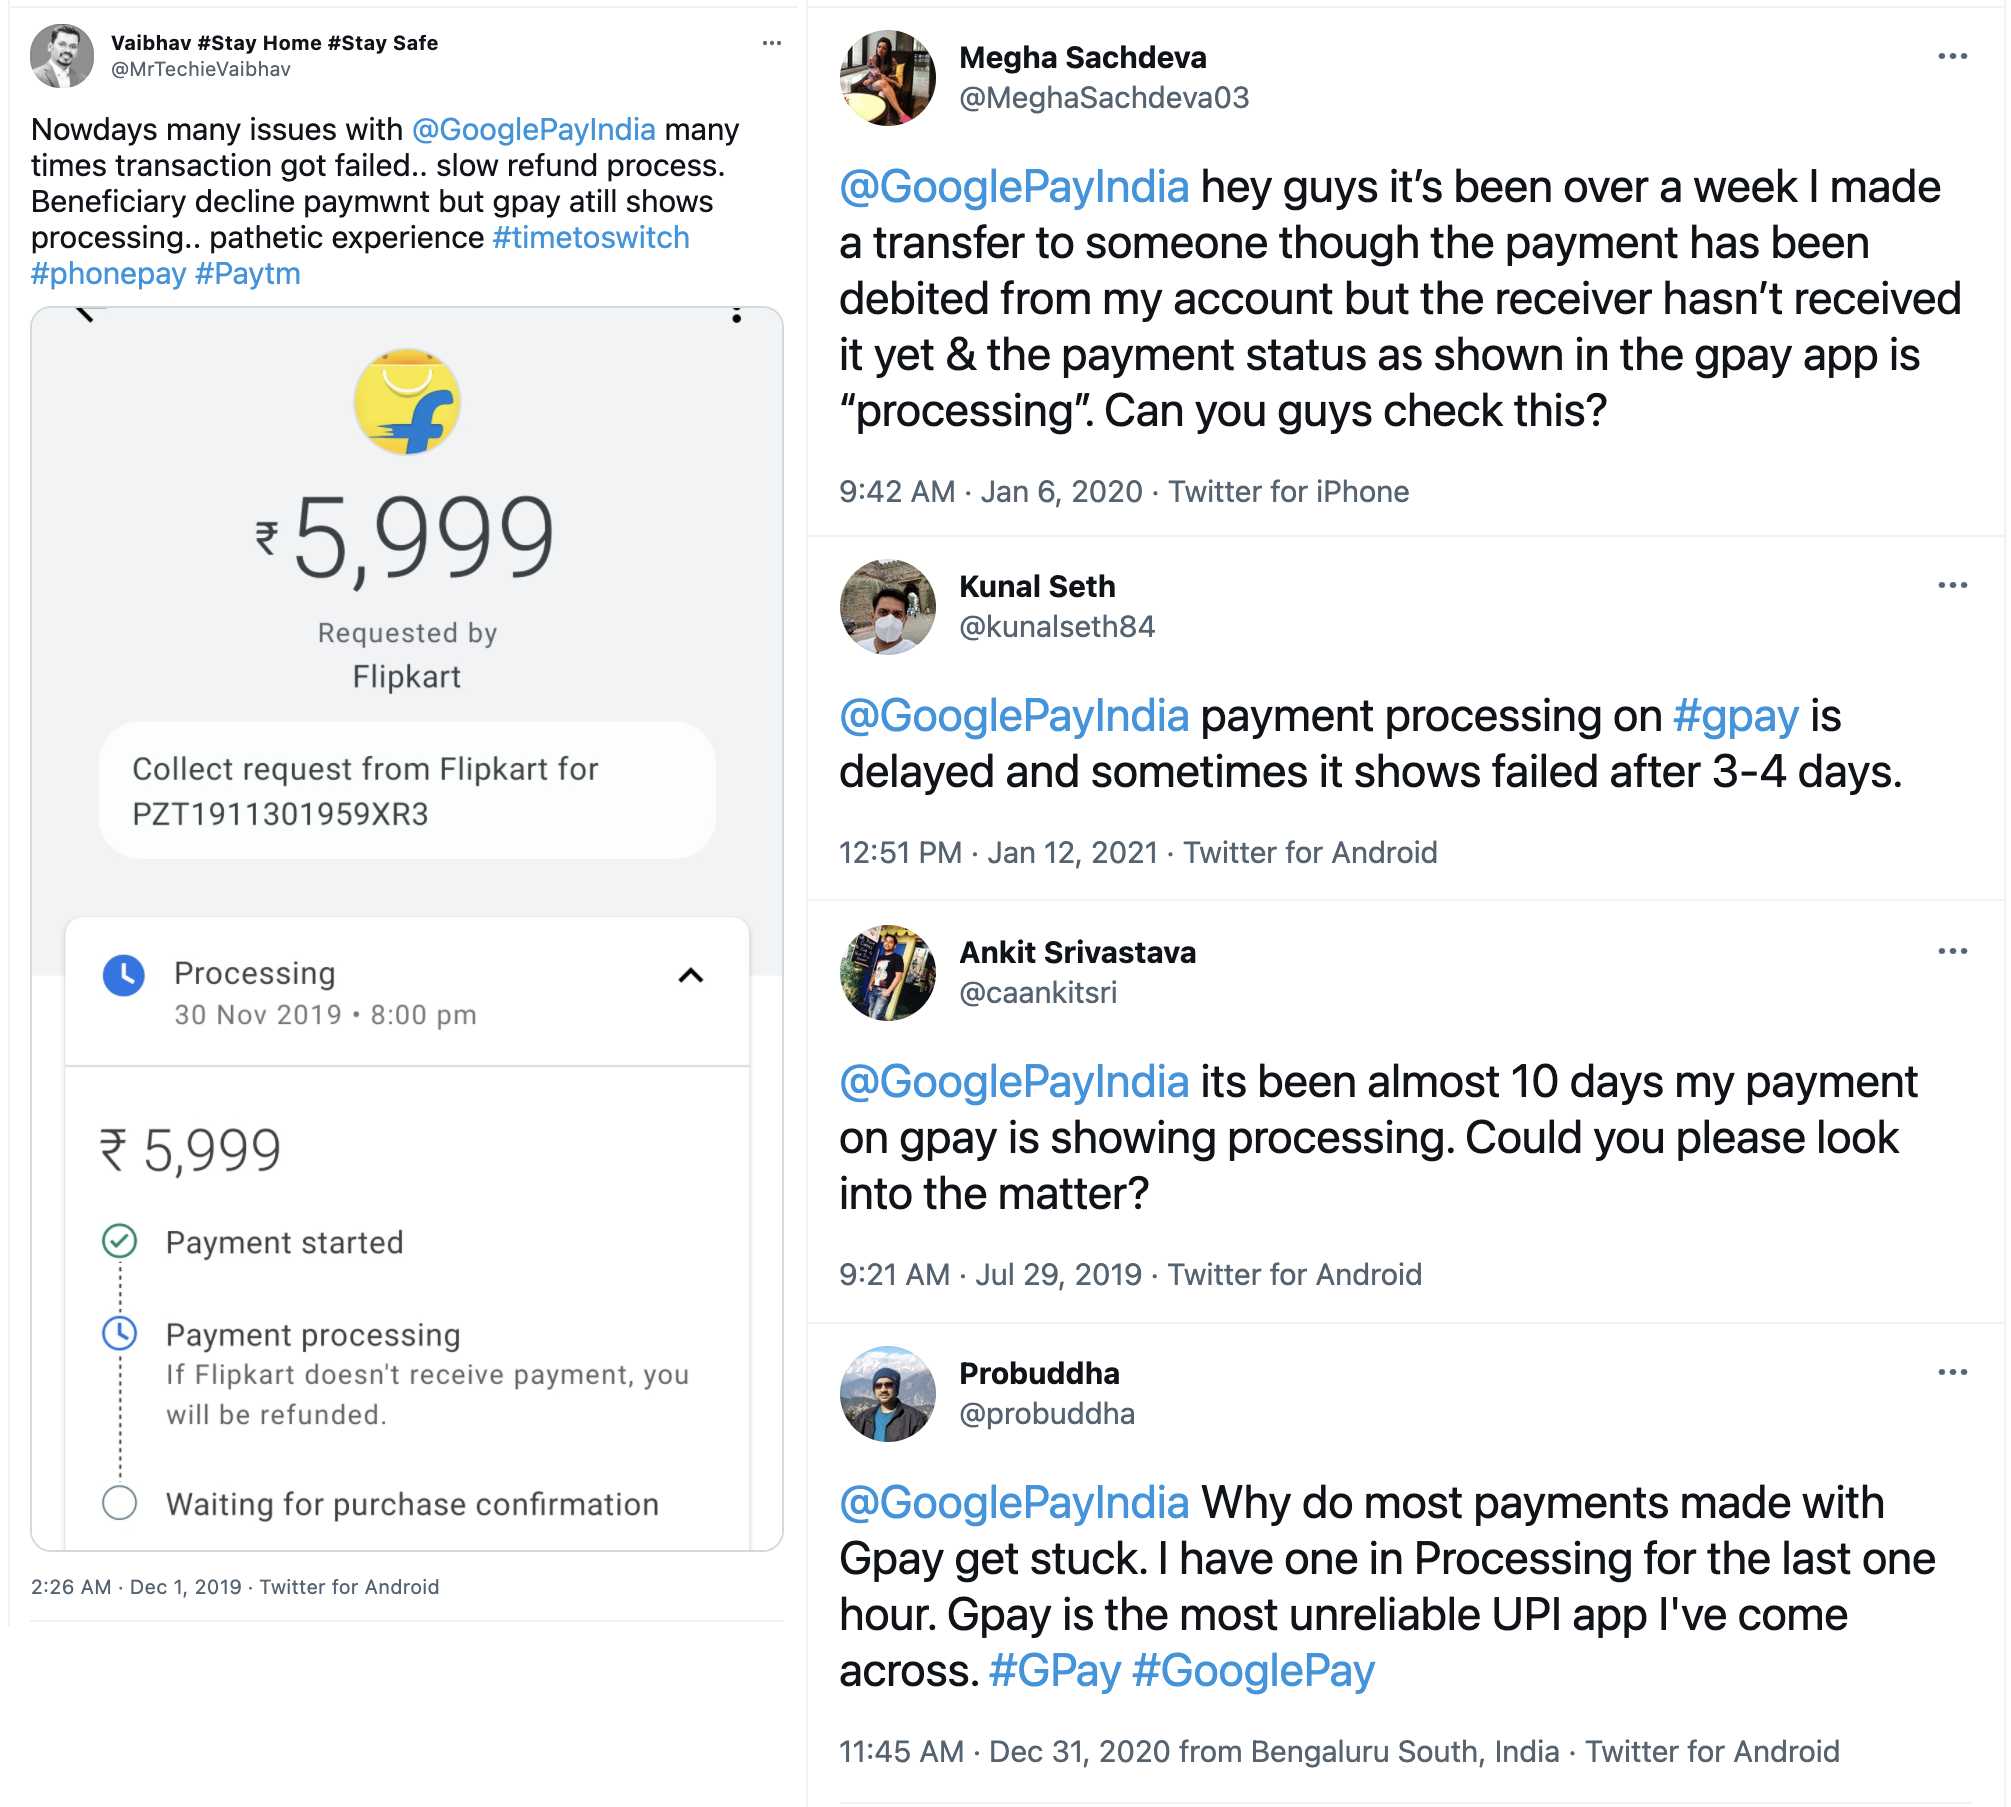2011x1807 pixels.
Task: Open more options on Megha Sachdeva's tweet
Action: pos(1952,57)
